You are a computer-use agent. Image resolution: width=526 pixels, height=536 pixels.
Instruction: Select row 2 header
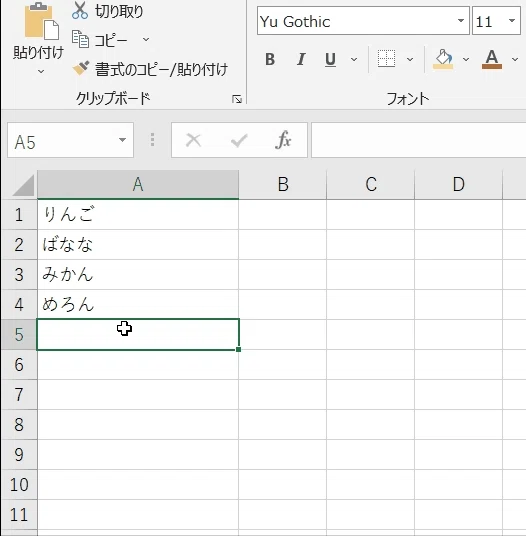pyautogui.click(x=19, y=245)
